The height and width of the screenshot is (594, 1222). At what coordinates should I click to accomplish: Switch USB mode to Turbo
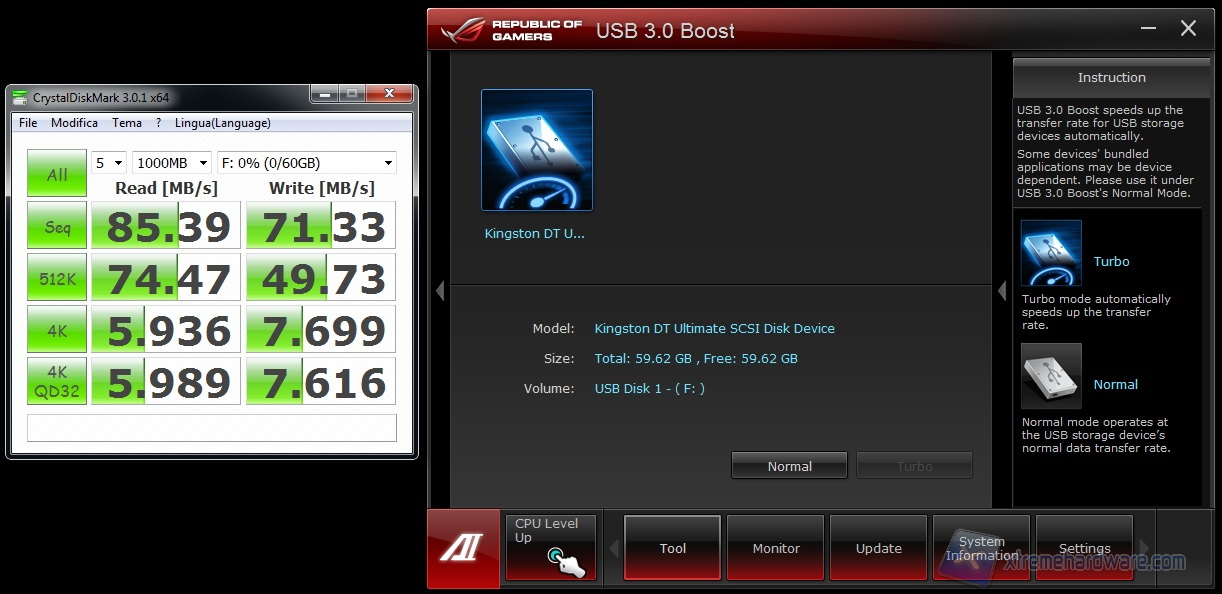[914, 466]
